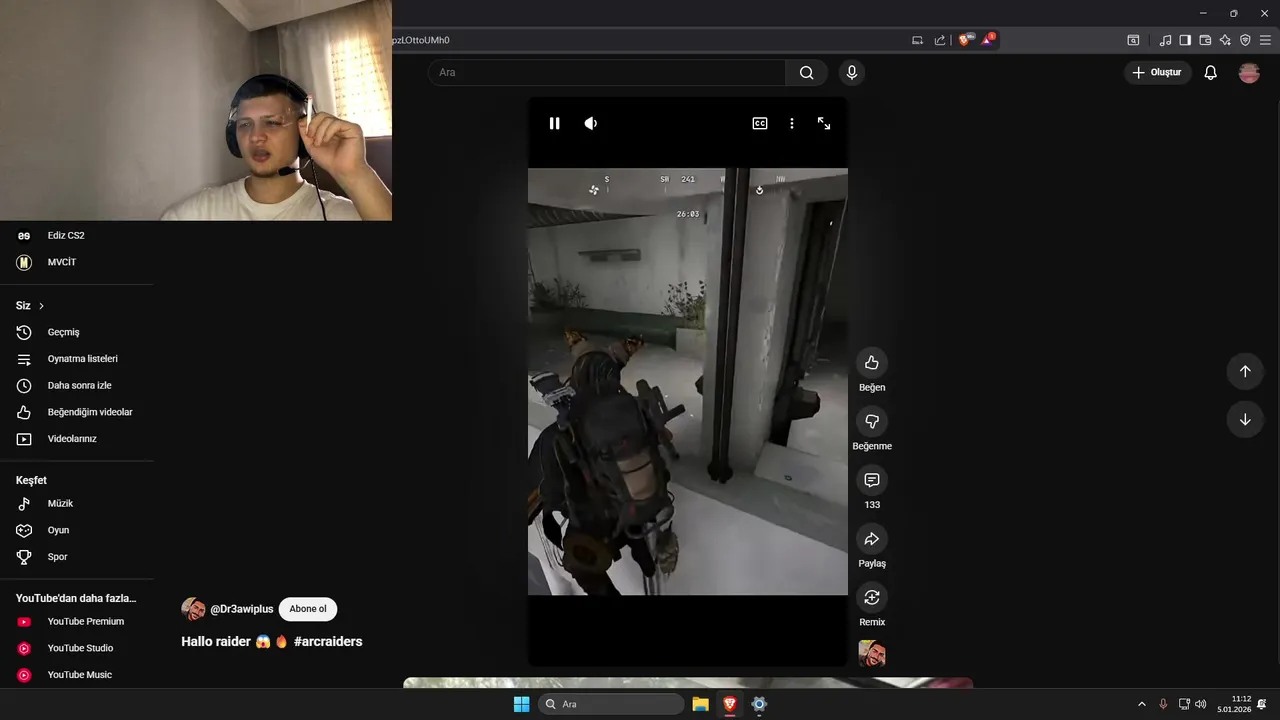Open the Oluştur create menu
1280x720 pixels.
[x=1156, y=72]
